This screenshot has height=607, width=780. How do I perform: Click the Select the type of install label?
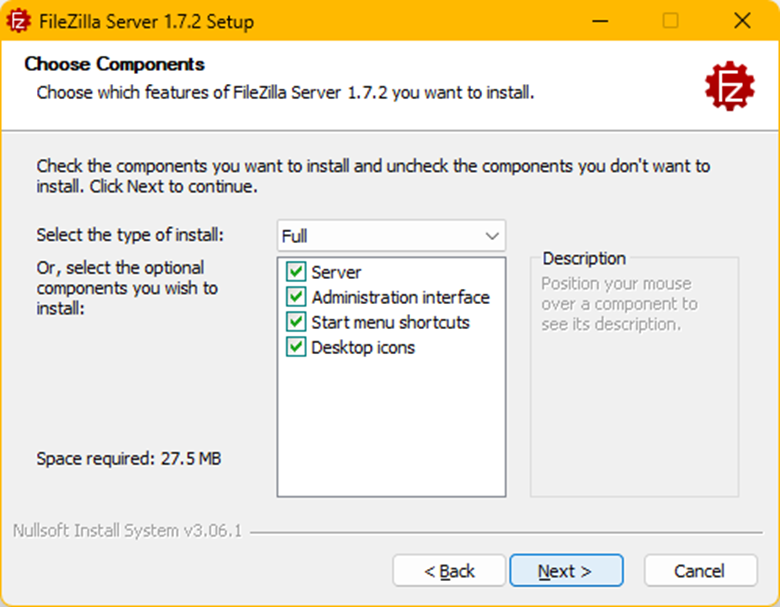(130, 234)
